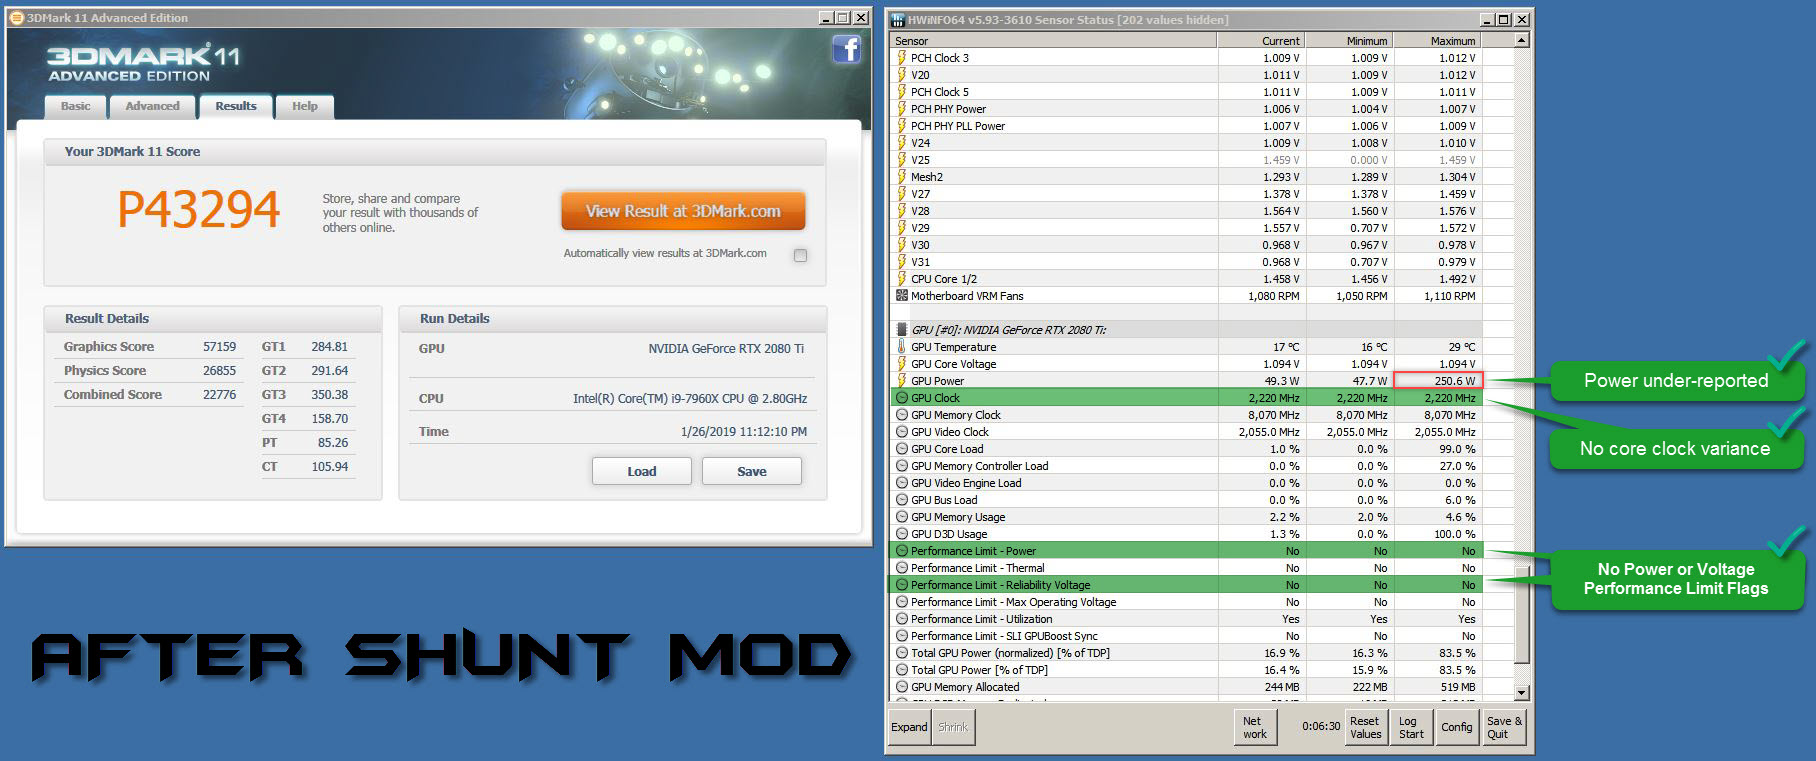Click the GPU chip icon in the RTX 2080 Ti header
The image size is (1816, 761).
point(901,330)
